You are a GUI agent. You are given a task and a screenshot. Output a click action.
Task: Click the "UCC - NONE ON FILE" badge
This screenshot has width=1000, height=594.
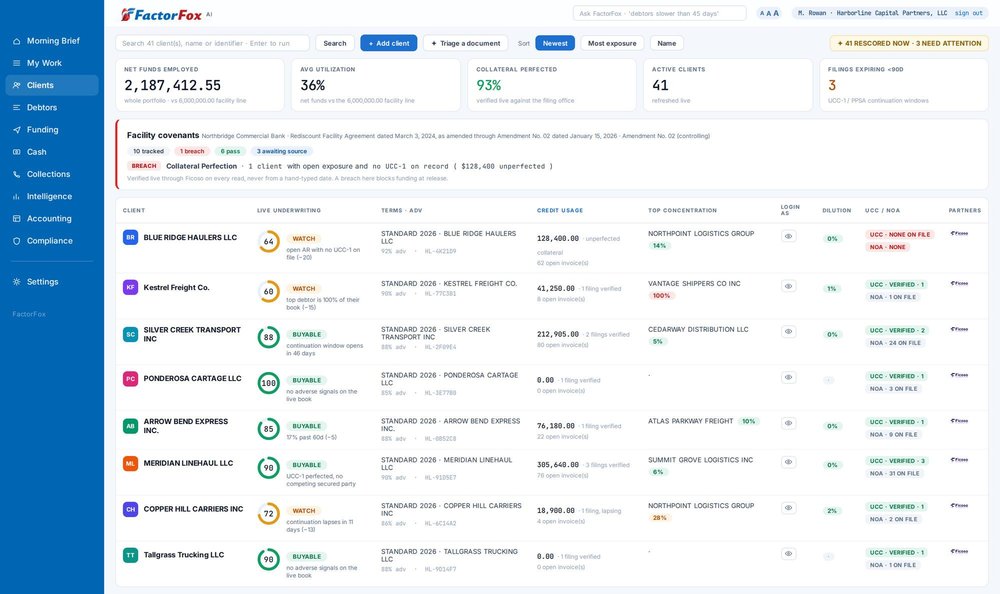900,235
